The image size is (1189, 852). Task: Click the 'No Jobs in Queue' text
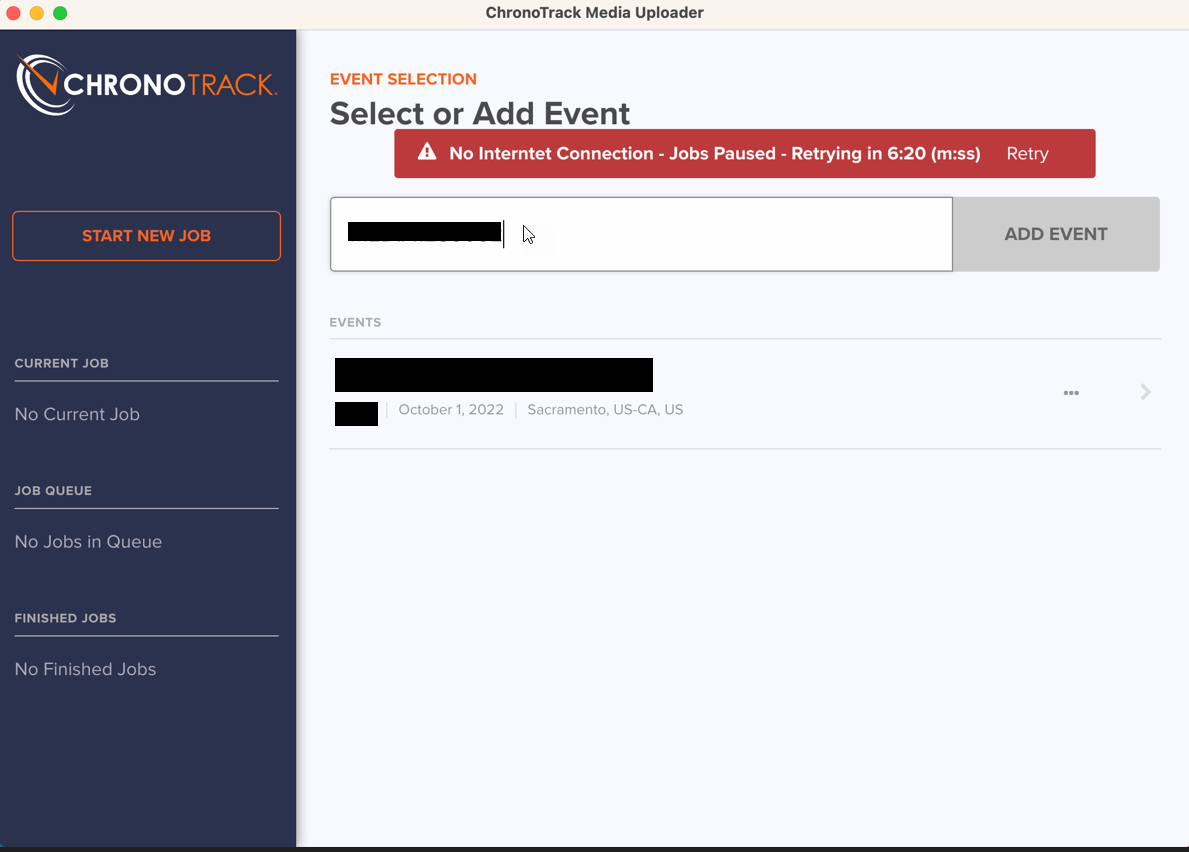88,541
